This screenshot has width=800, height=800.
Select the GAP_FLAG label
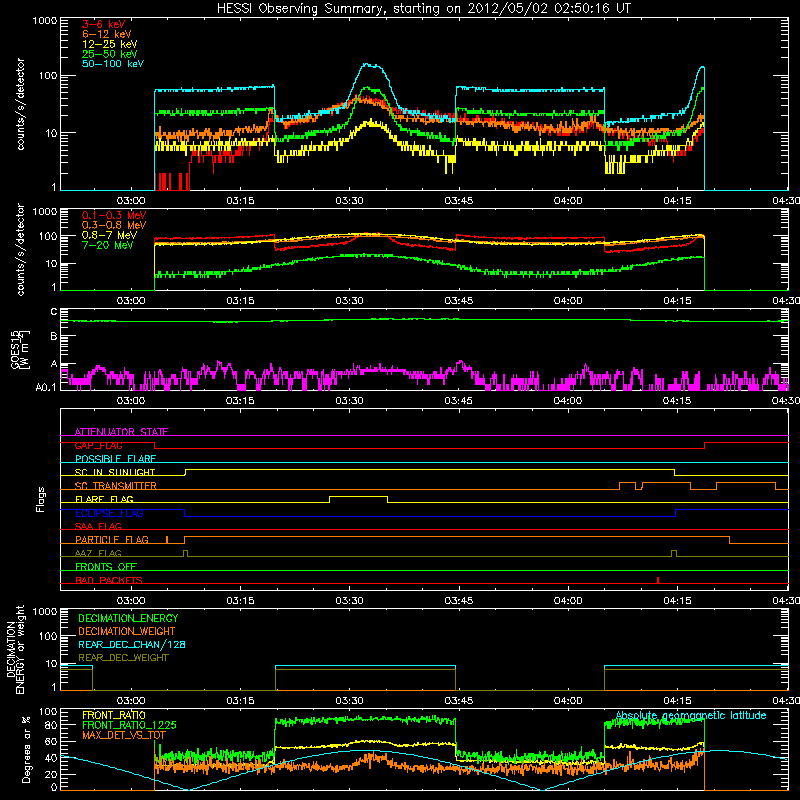click(98, 445)
